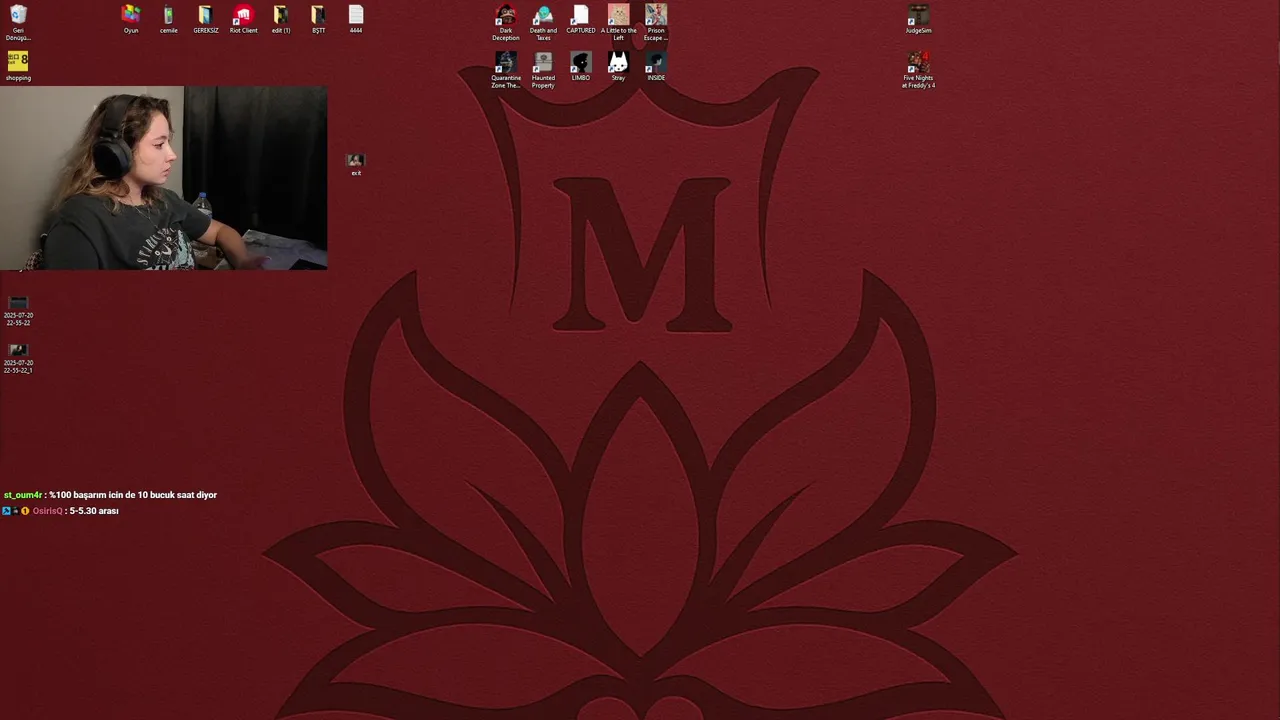Select the 2025-07-20 22-55-22_1 file
The image size is (1280, 720).
tap(18, 358)
